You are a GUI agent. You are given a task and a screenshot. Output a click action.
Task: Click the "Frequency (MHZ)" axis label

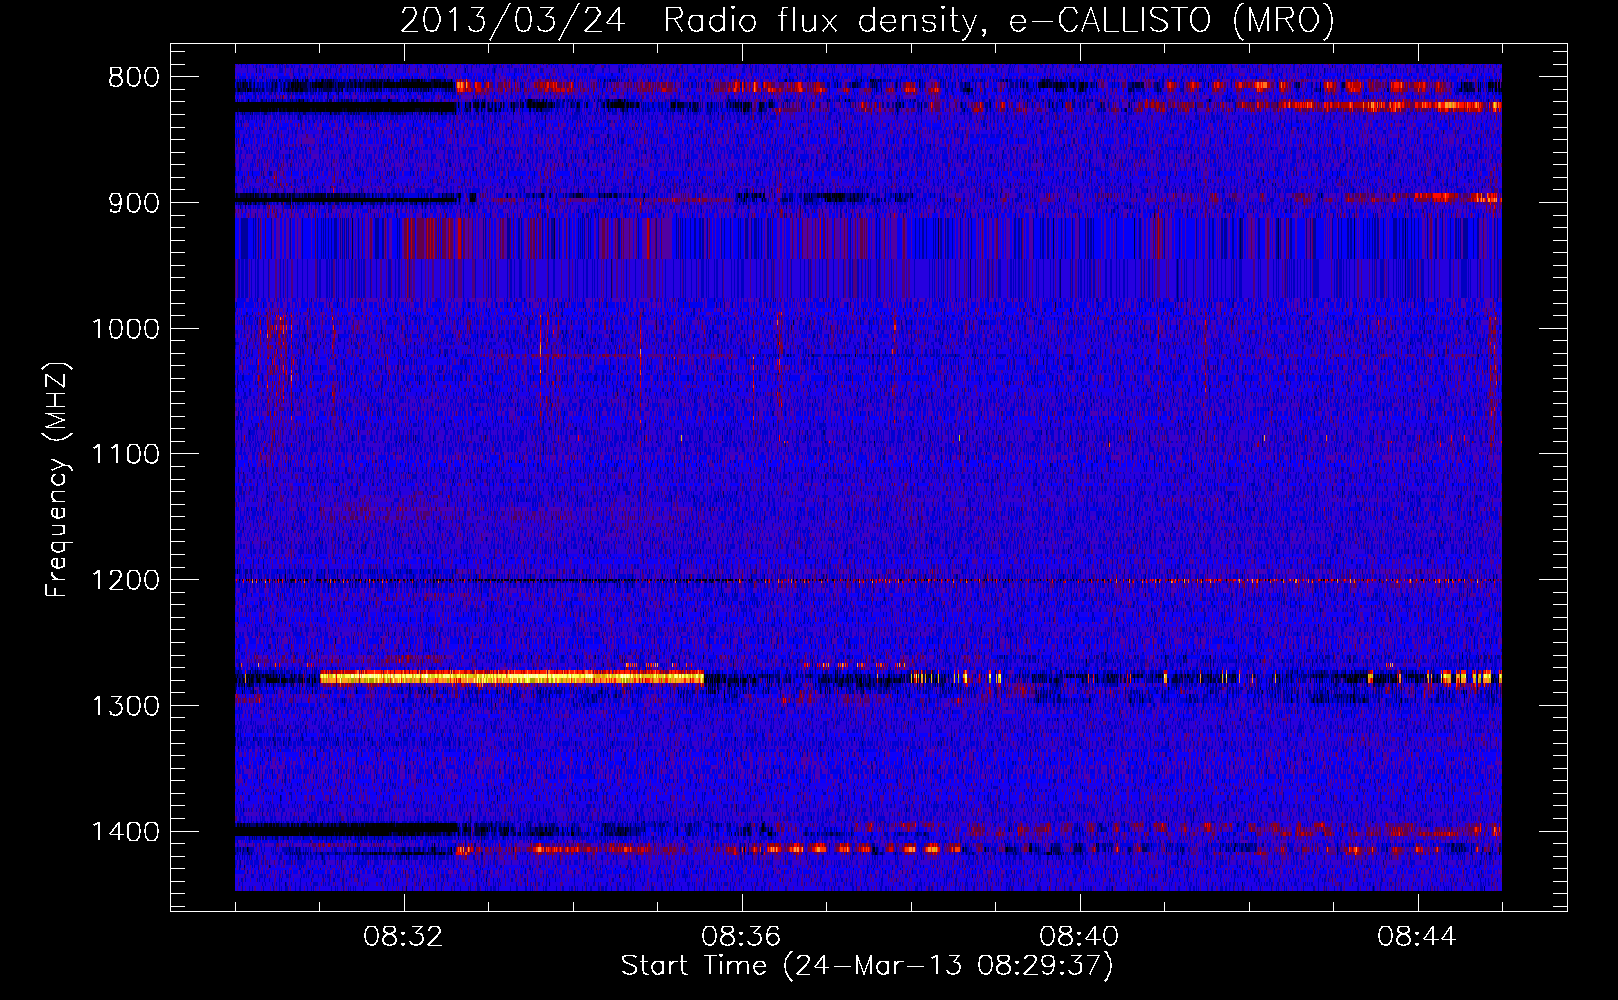[x=58, y=479]
